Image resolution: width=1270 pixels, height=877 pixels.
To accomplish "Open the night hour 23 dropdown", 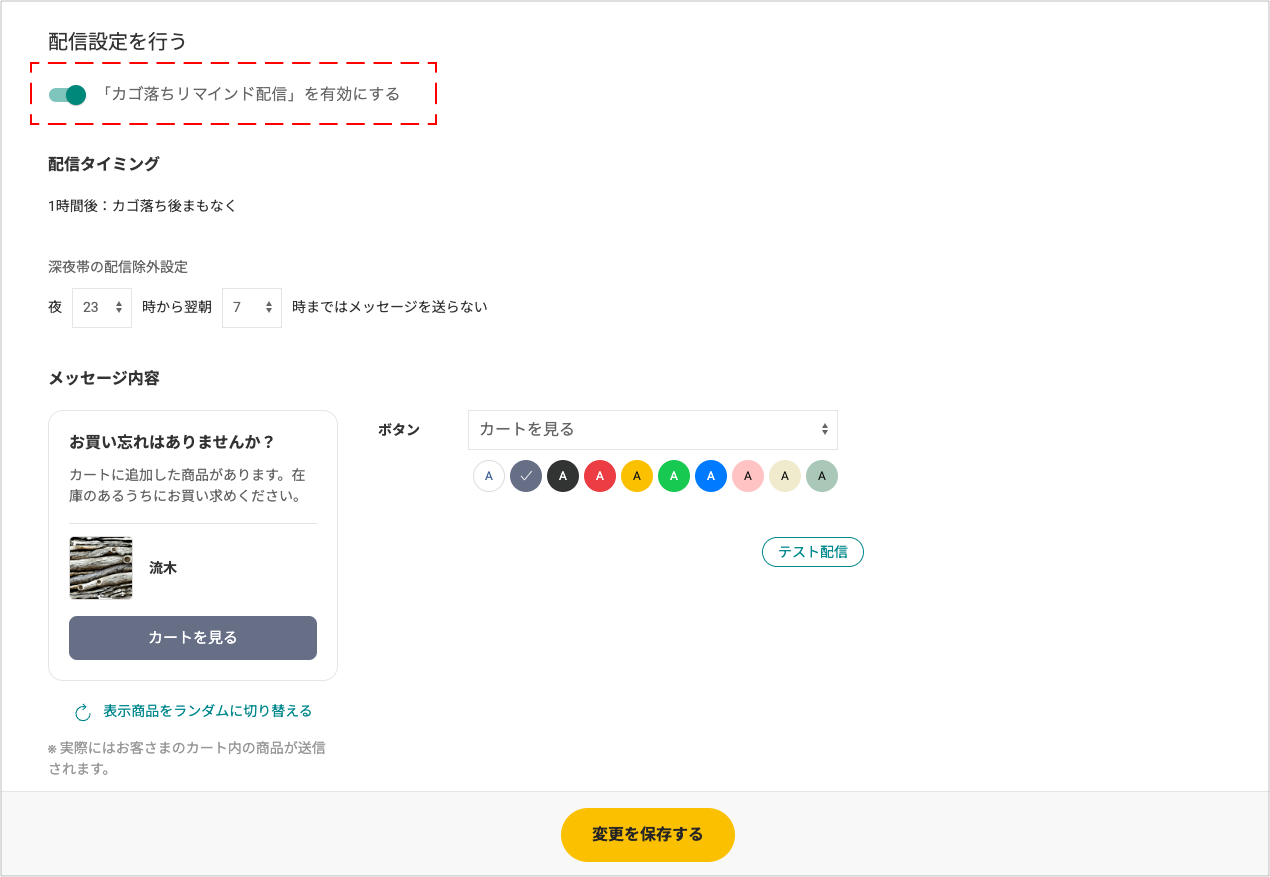I will (102, 308).
